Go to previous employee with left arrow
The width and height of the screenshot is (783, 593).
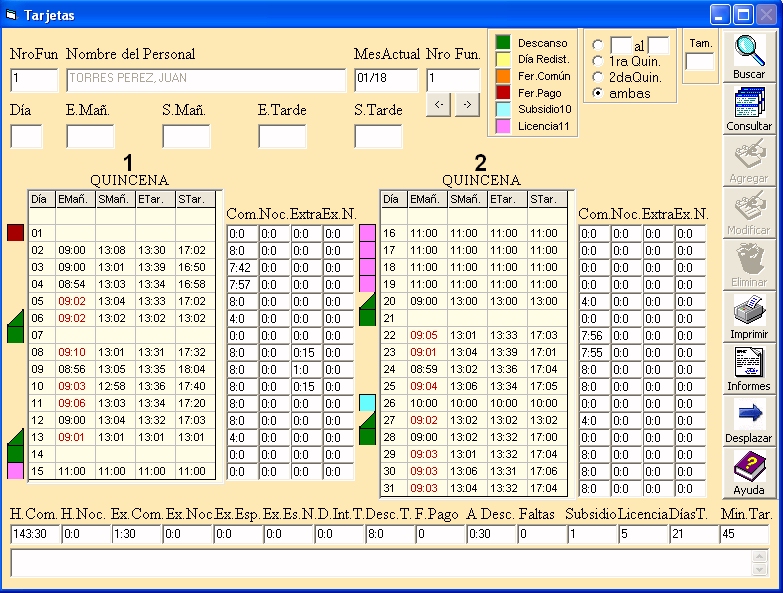pyautogui.click(x=438, y=104)
